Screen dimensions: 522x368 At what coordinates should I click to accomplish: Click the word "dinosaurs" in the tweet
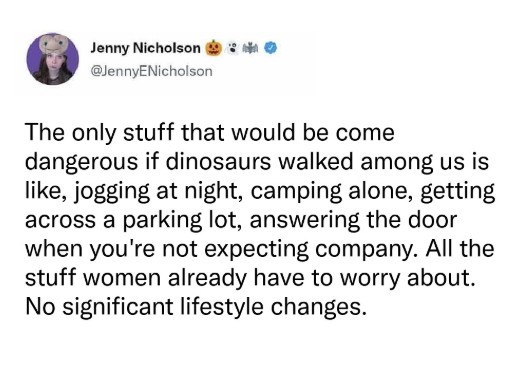click(x=218, y=161)
